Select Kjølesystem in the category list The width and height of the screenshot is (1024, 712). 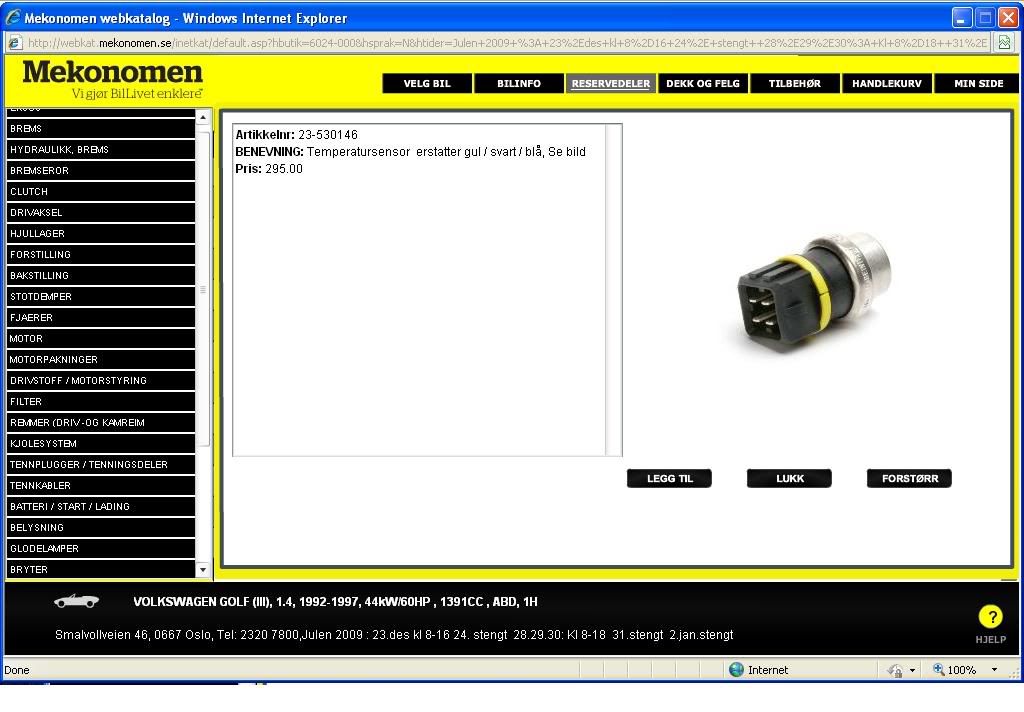tap(100, 444)
